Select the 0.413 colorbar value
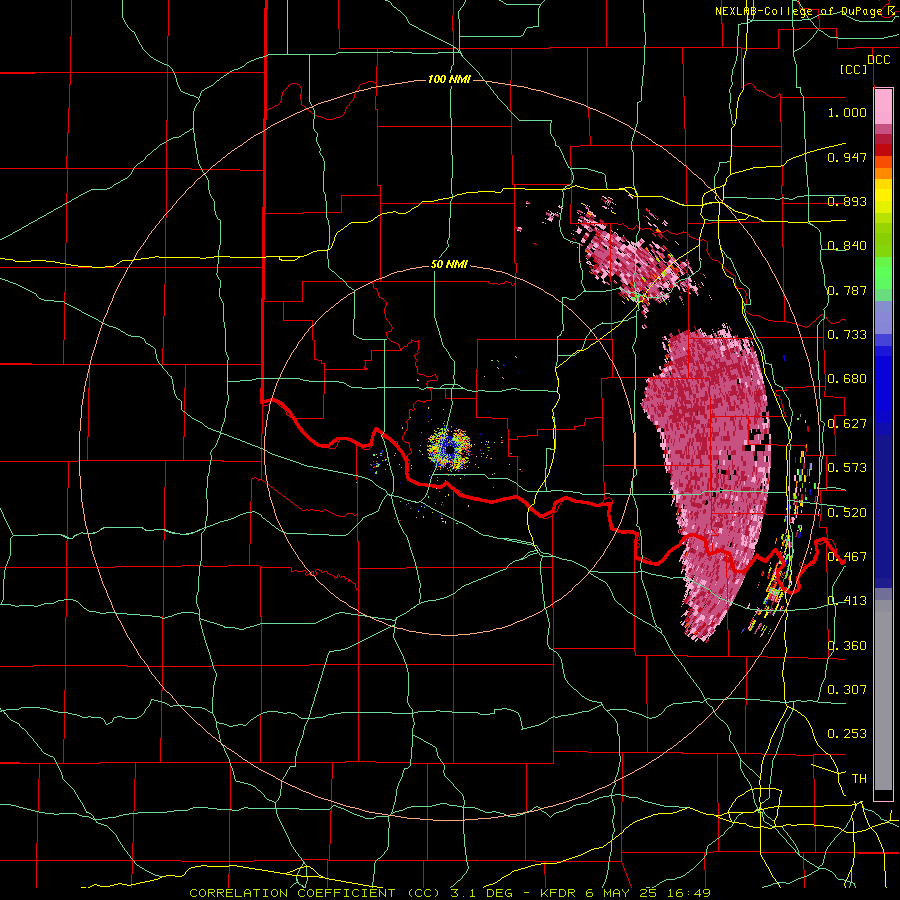 pos(847,601)
